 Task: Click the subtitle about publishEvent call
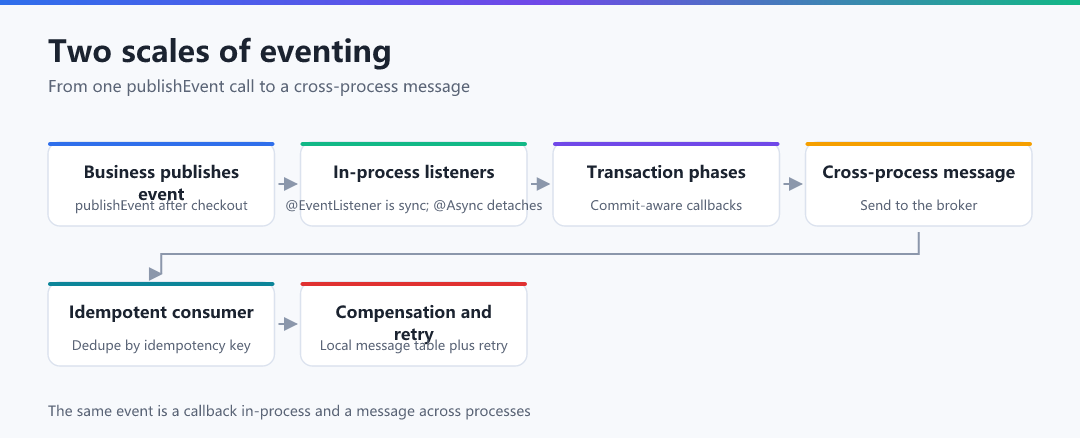click(x=259, y=87)
